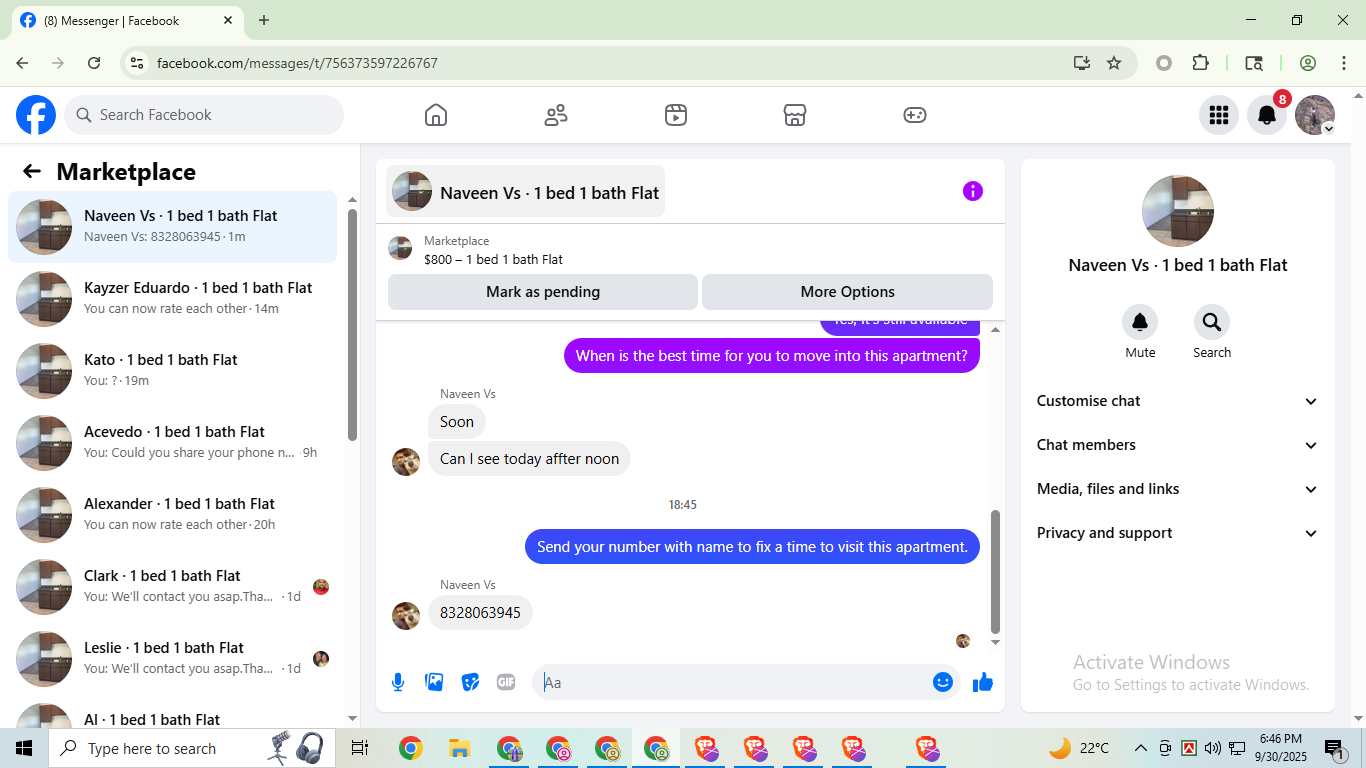
Task: Go back with browser back arrow
Action: tap(22, 63)
